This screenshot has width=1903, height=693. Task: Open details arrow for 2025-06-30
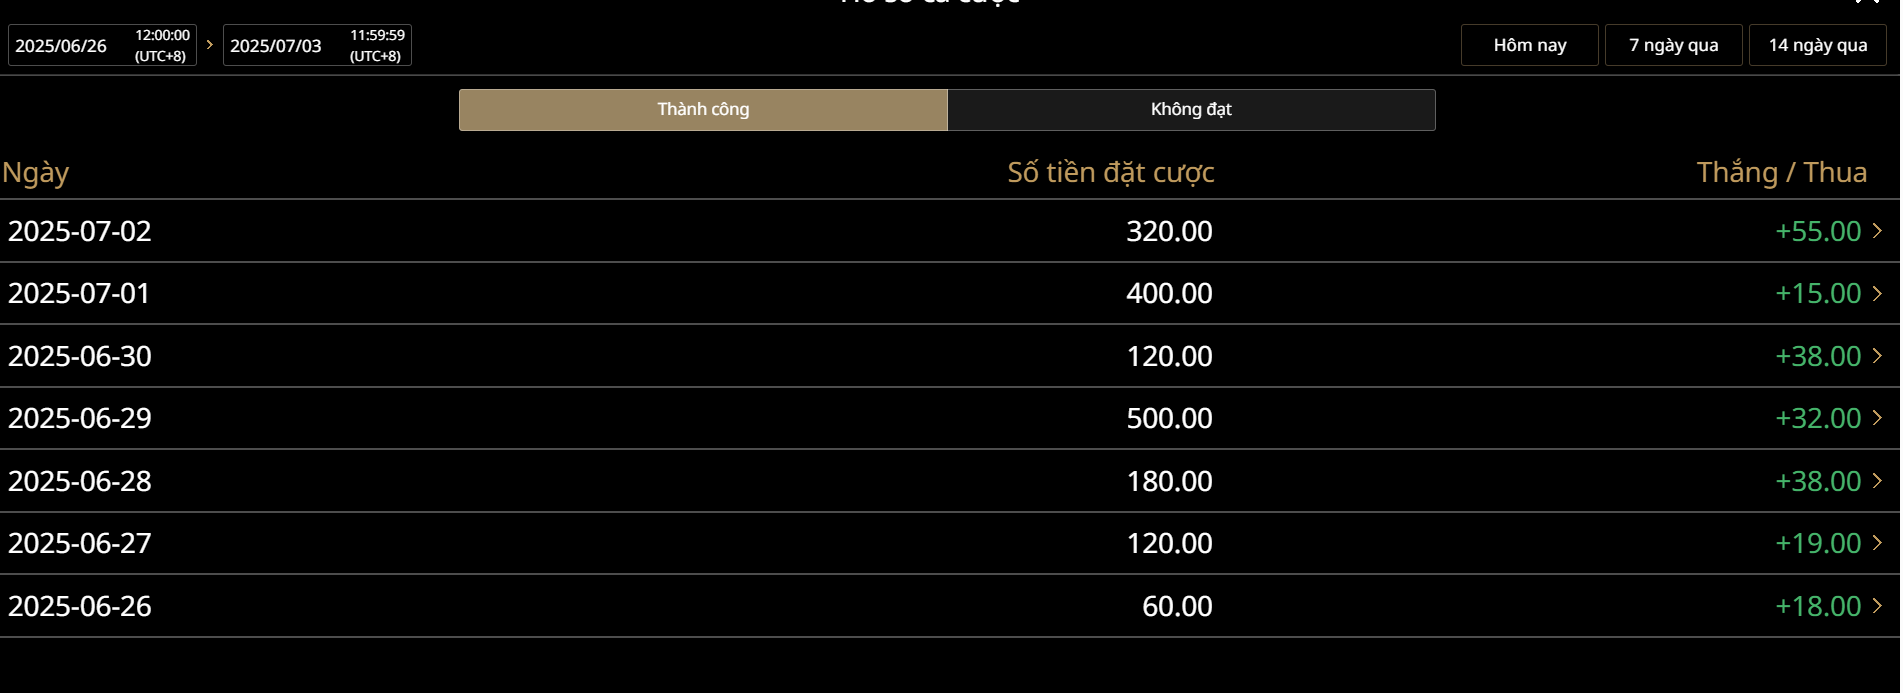pos(1877,356)
